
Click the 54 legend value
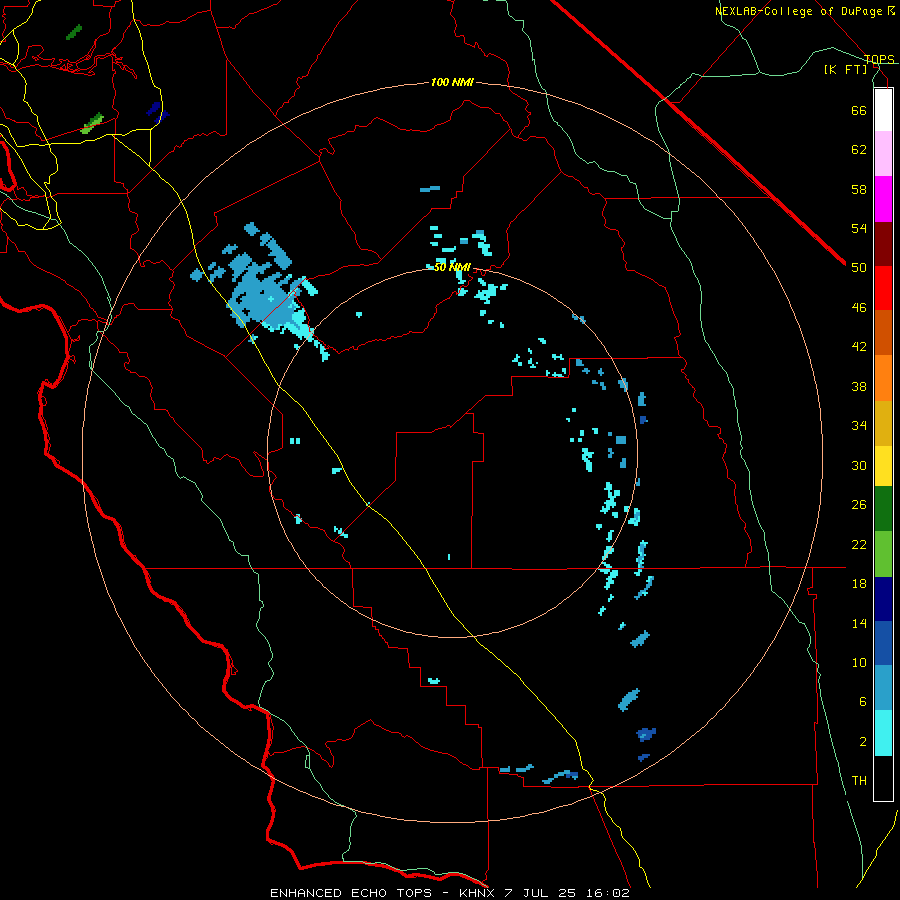tap(859, 228)
